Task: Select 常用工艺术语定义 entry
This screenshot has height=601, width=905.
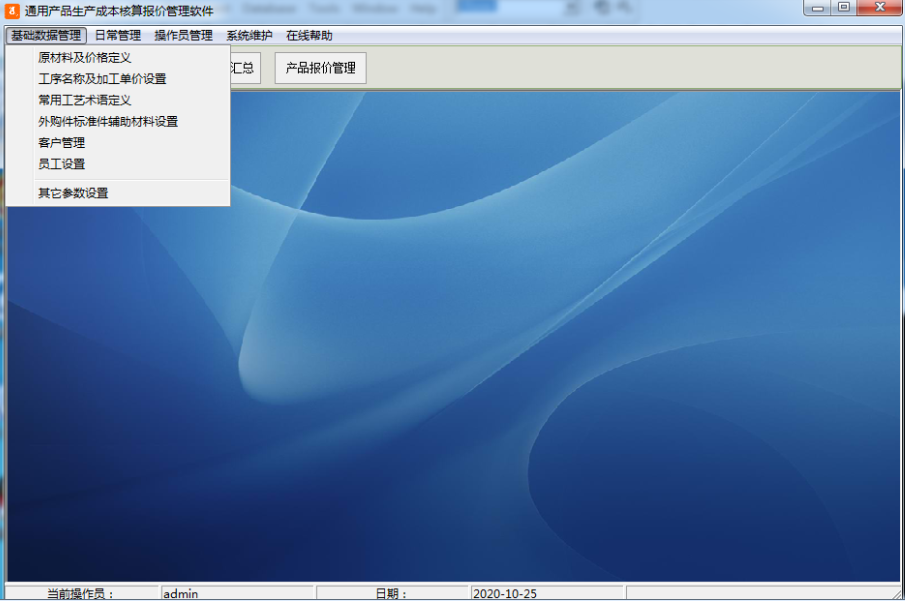Action: click(118, 100)
